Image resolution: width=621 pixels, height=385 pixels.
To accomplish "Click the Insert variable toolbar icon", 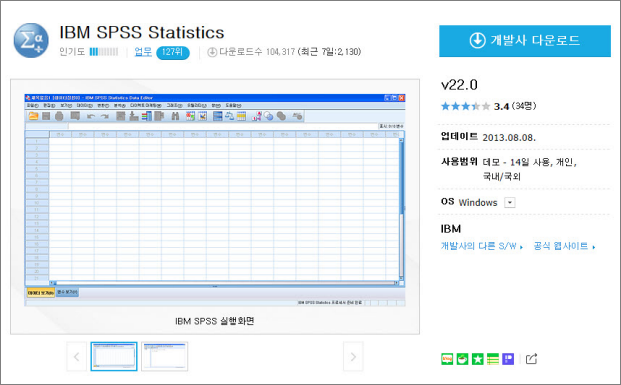I will click(202, 116).
